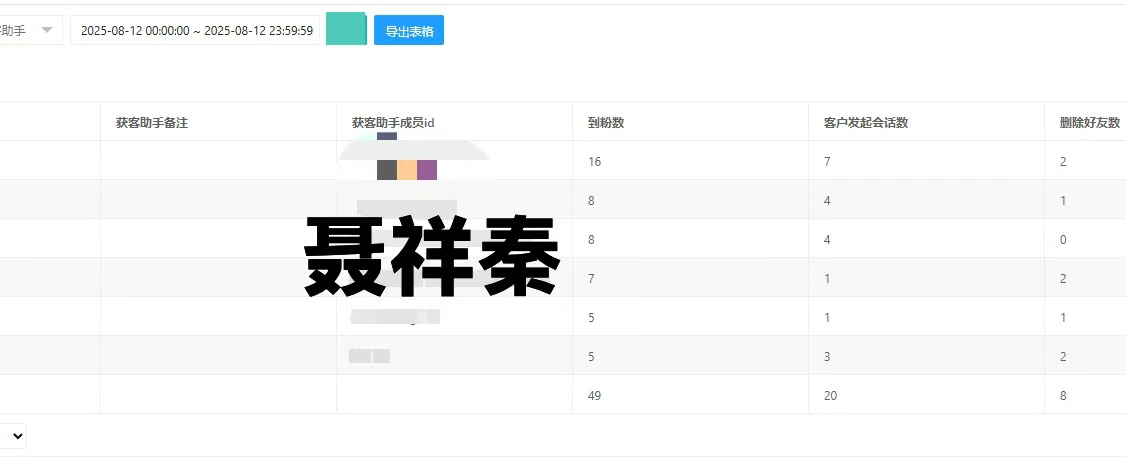Click the total 到粉数 cell showing 49

click(x=690, y=395)
